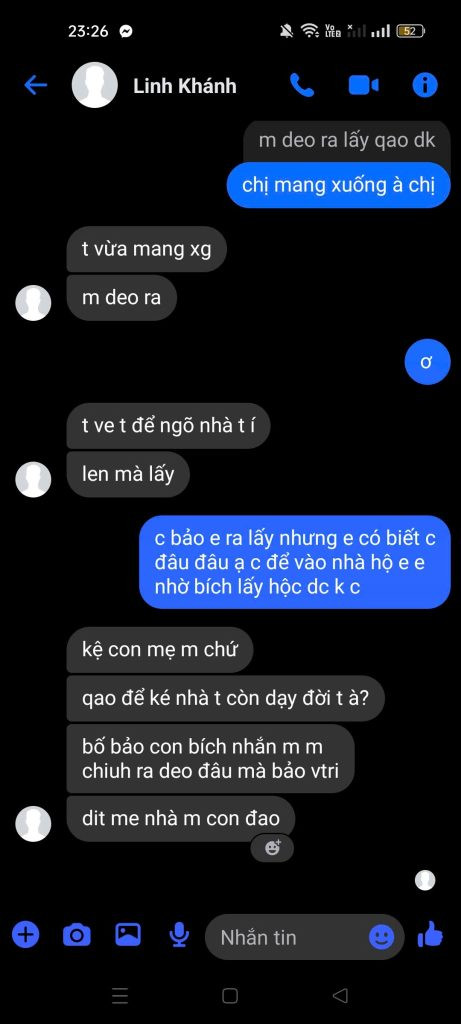Image resolution: width=461 pixels, height=1024 pixels.
Task: Open Linh Khánh profile picture in header
Action: pyautogui.click(x=95, y=85)
